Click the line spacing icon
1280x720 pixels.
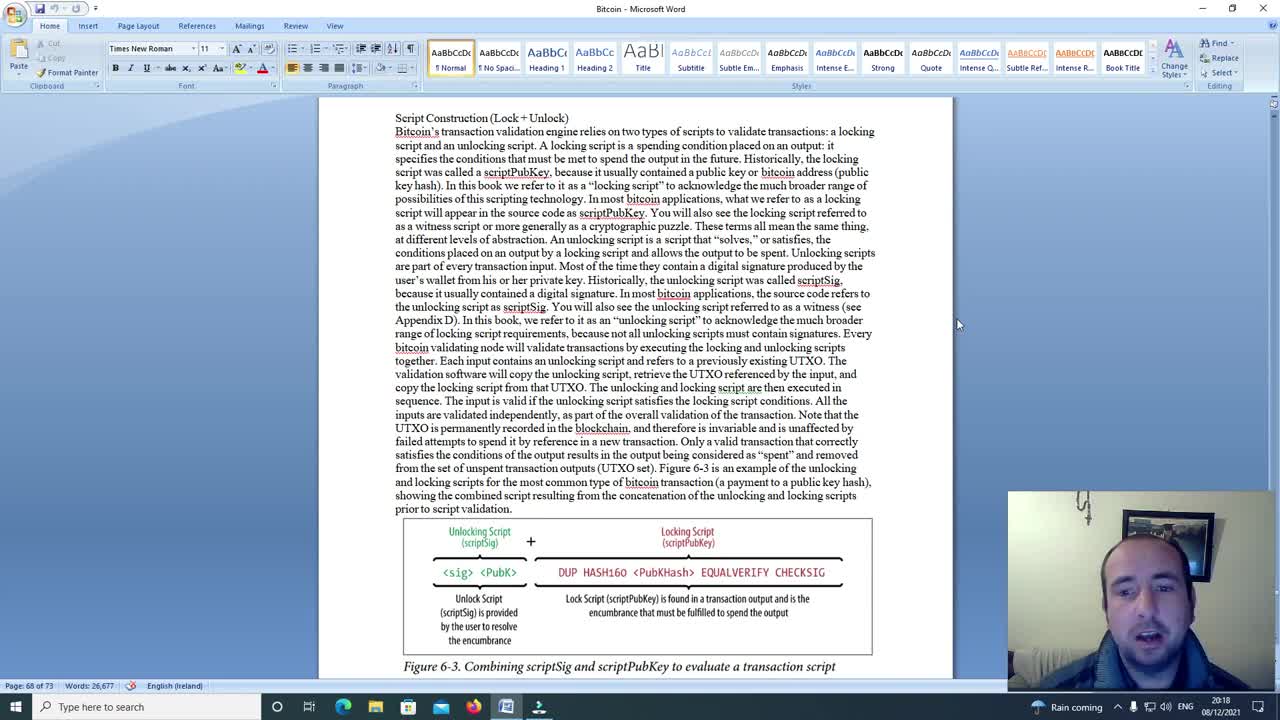click(x=358, y=68)
